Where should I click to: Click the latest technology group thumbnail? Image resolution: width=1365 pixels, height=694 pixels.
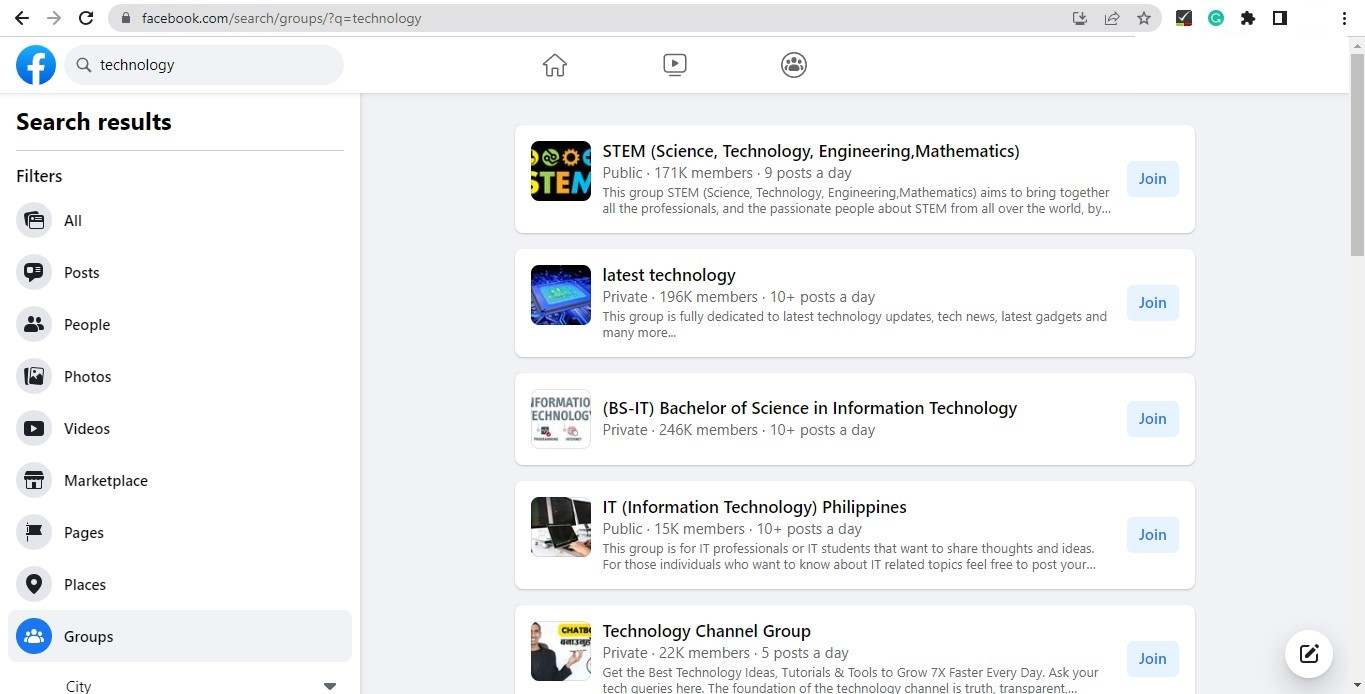tap(561, 295)
